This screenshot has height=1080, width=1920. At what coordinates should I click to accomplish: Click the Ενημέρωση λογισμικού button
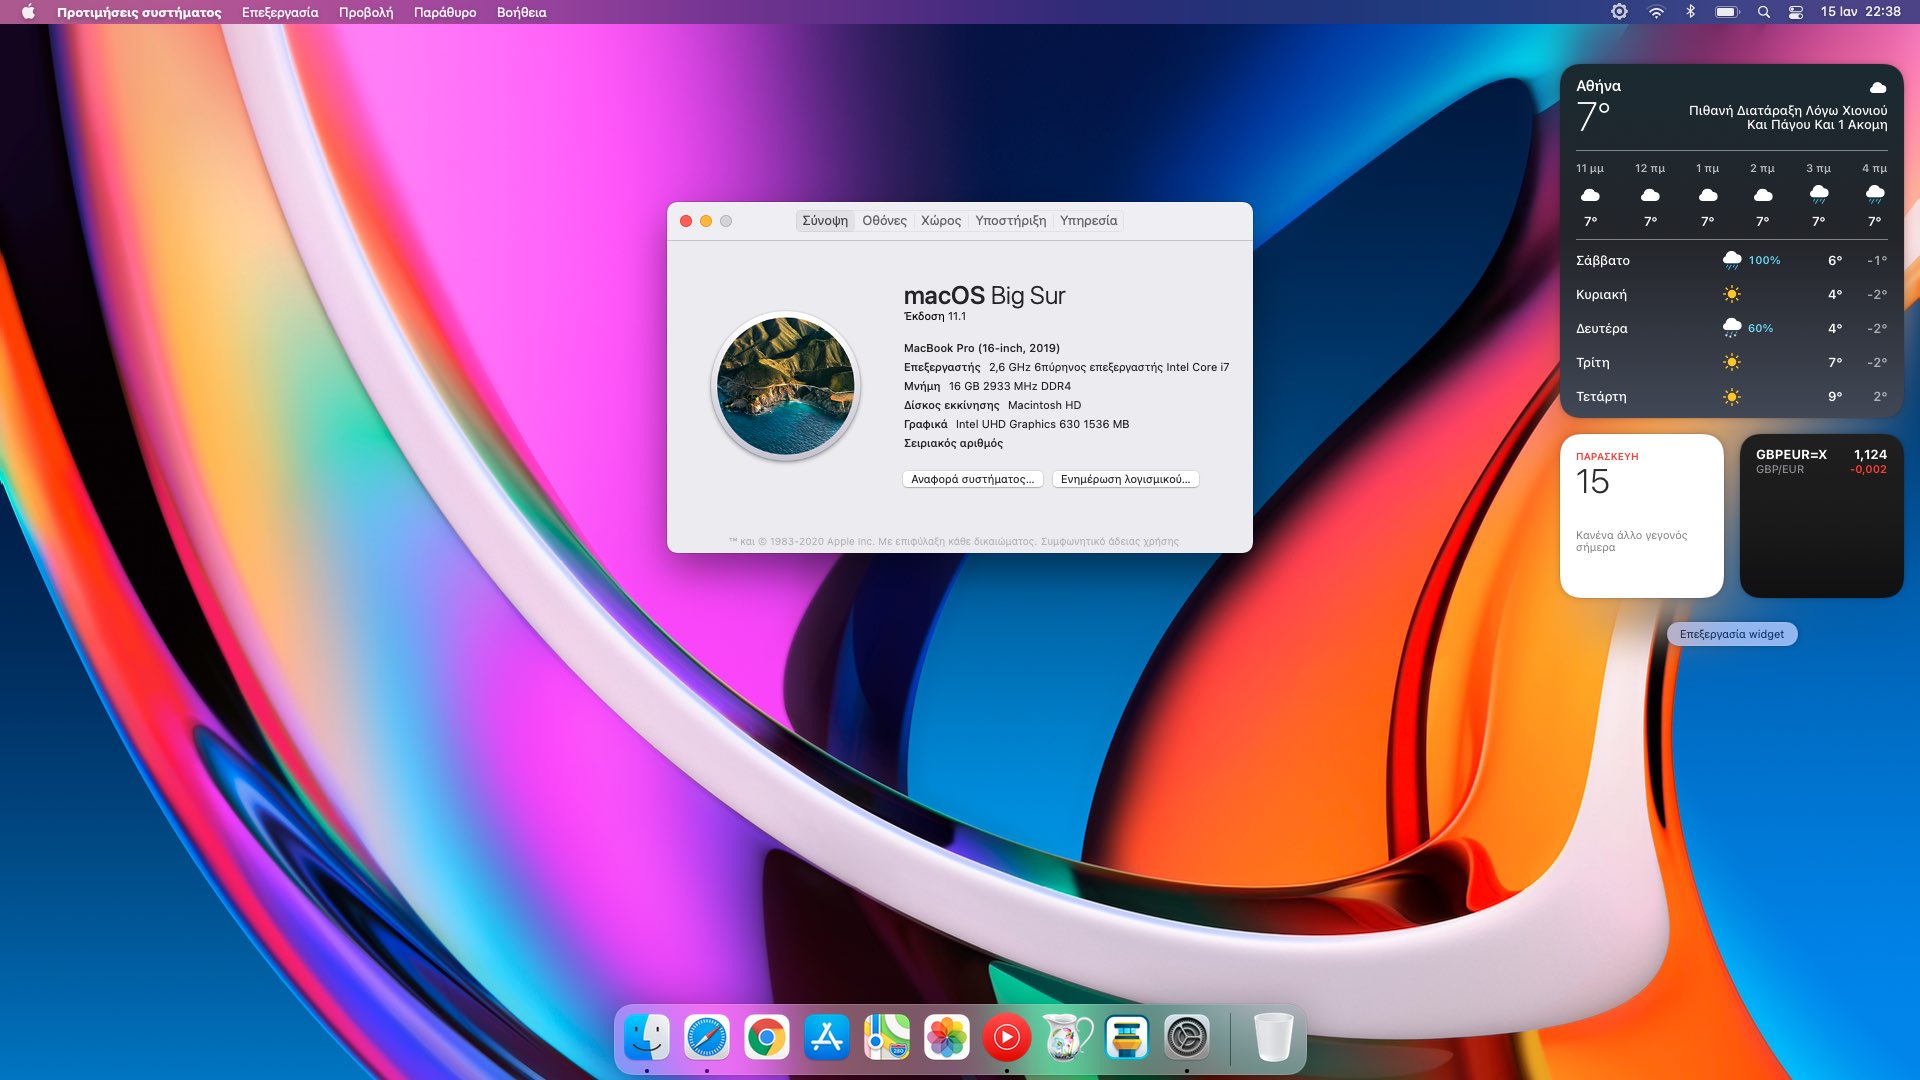coord(1125,479)
